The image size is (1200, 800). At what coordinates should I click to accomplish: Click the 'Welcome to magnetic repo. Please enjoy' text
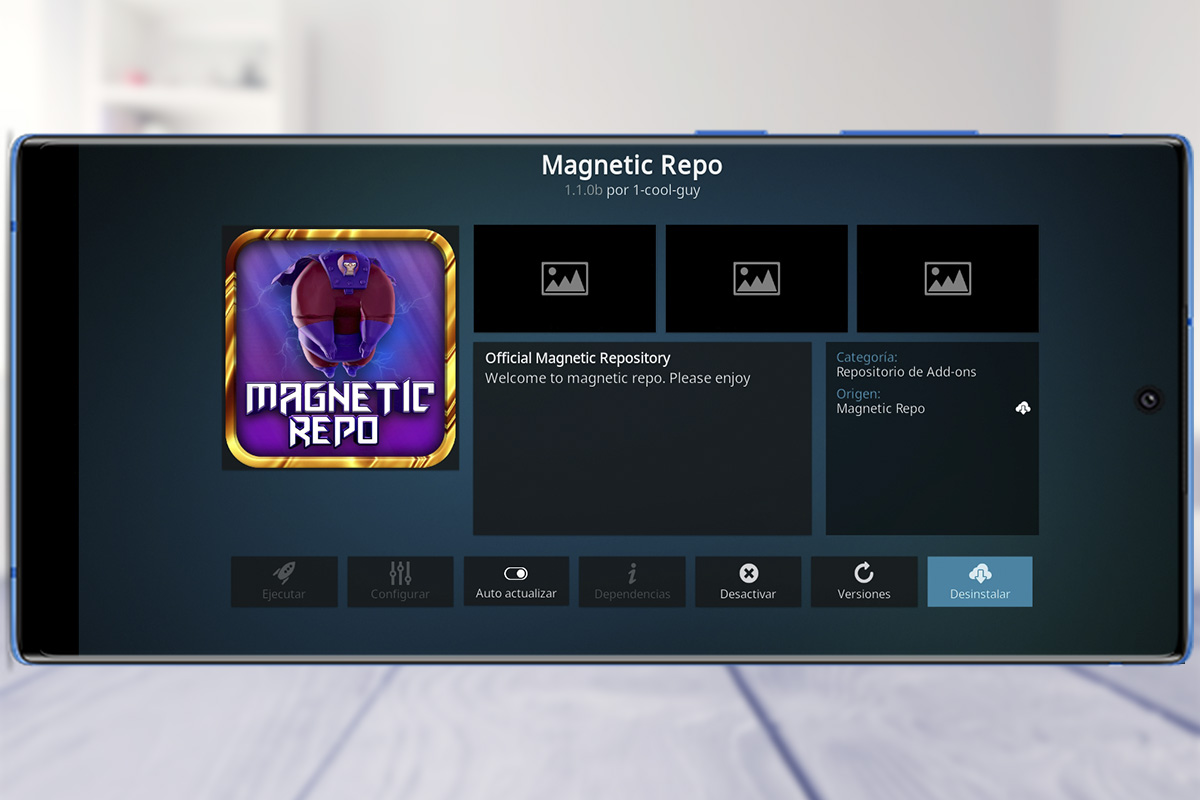tap(618, 378)
